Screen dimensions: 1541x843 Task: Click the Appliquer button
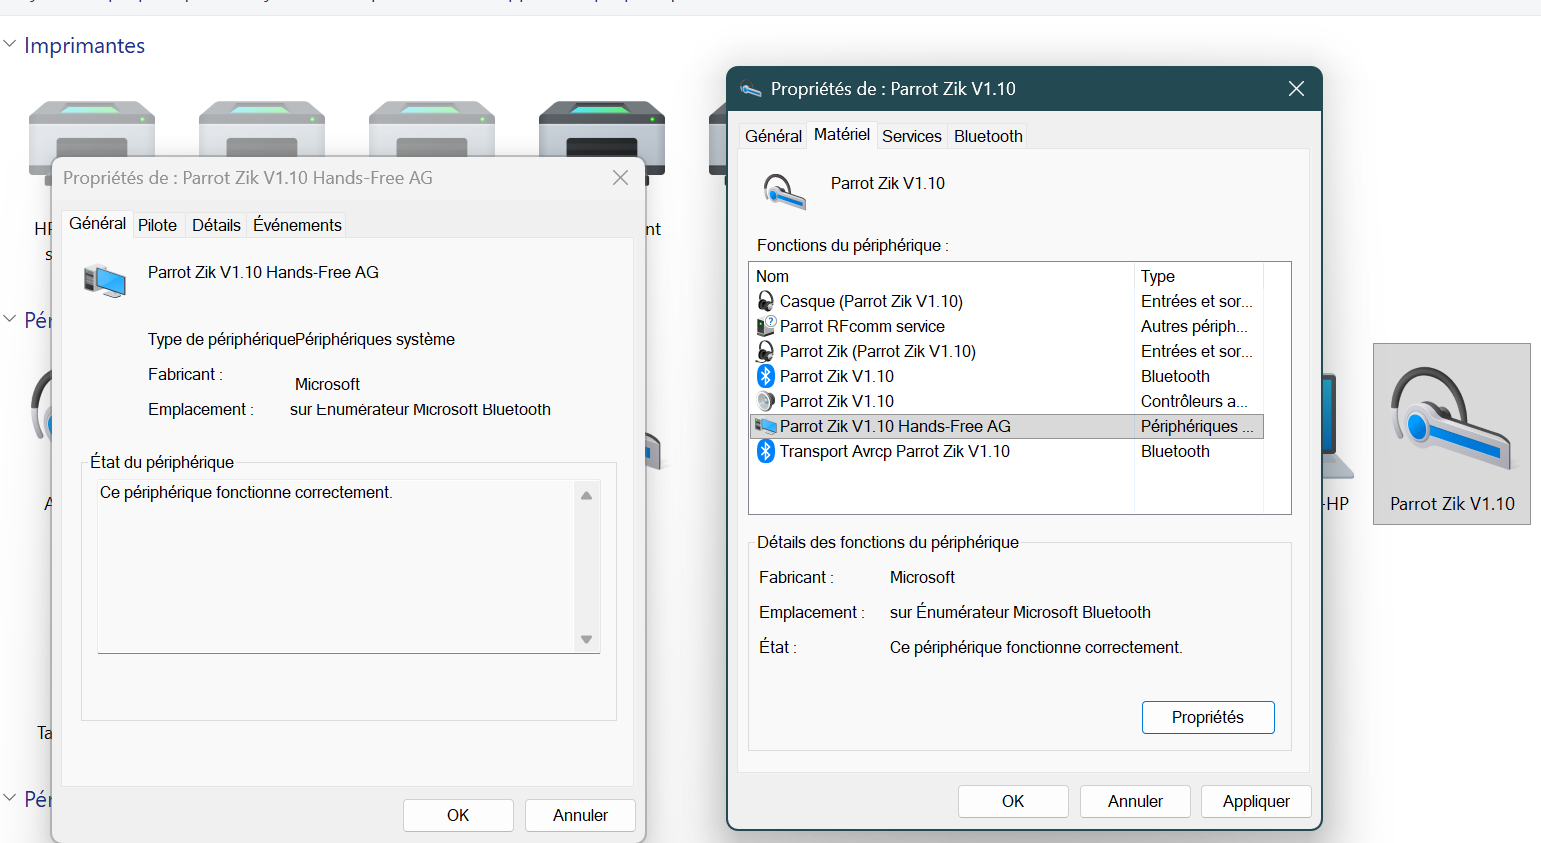tap(1256, 801)
